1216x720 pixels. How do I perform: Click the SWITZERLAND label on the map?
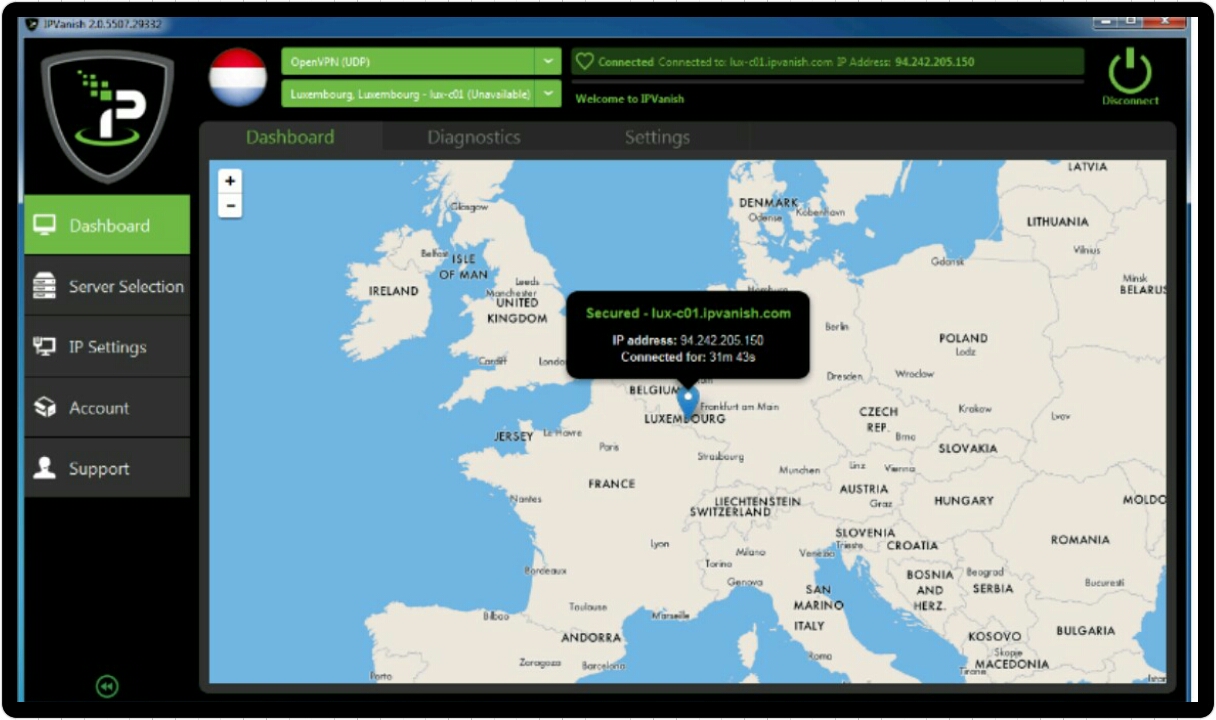point(730,512)
